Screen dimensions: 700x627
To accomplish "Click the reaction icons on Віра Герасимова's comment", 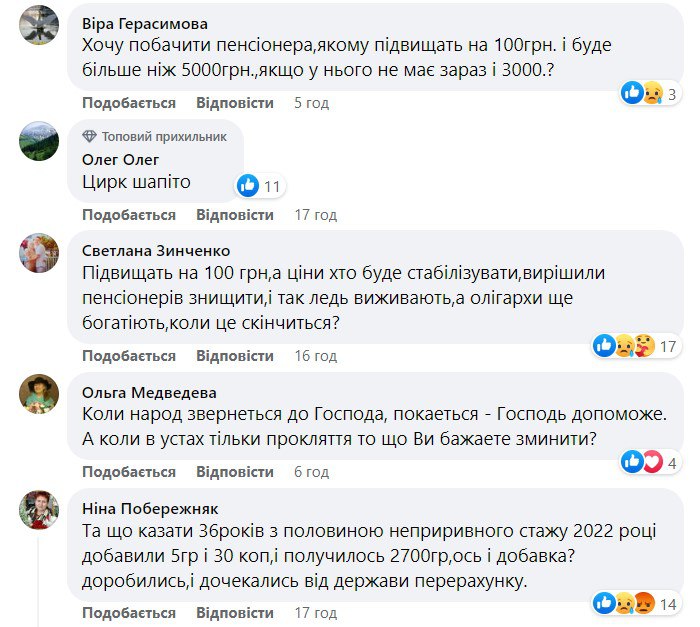I will [x=643, y=94].
